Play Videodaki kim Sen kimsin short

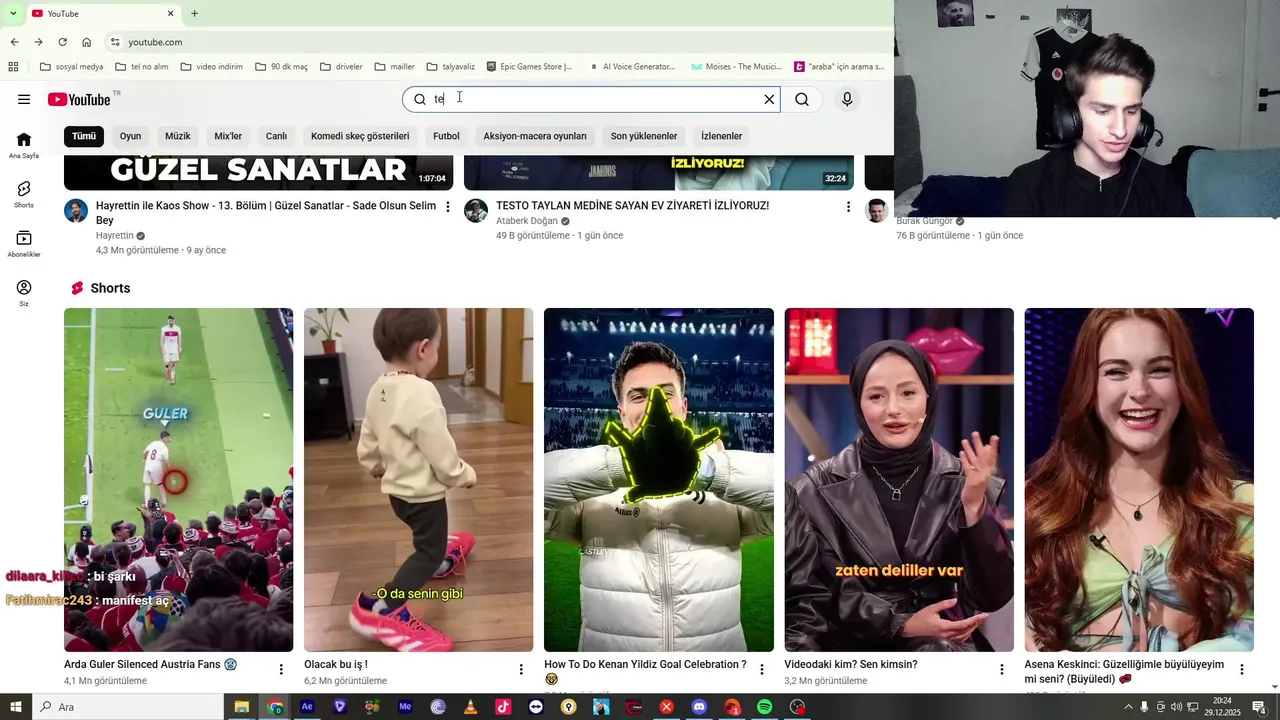(899, 480)
